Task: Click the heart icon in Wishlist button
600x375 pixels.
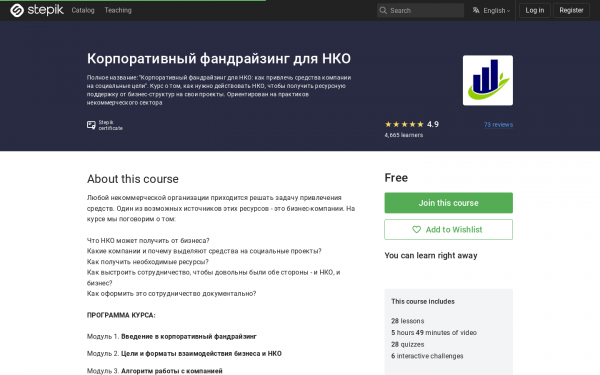Action: coord(416,230)
